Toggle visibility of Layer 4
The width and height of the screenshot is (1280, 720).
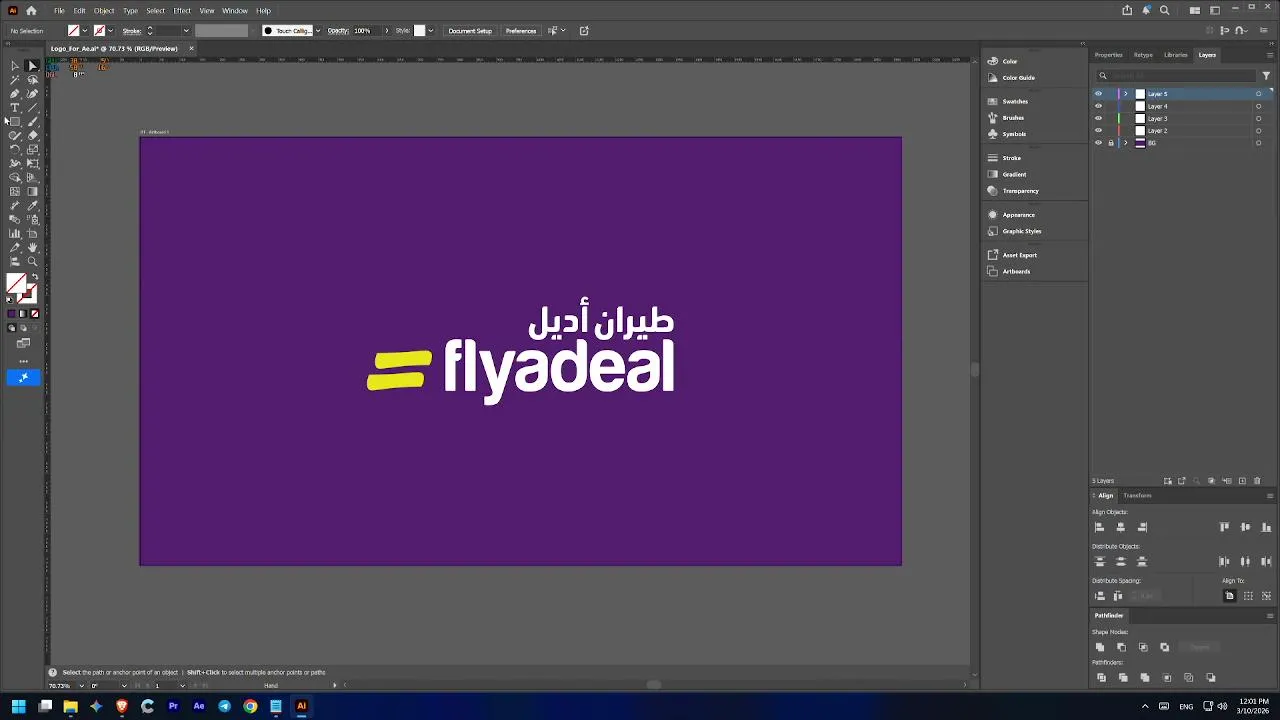point(1098,106)
